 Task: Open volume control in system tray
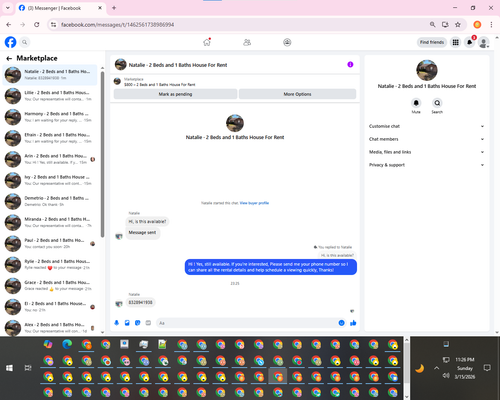(446, 376)
